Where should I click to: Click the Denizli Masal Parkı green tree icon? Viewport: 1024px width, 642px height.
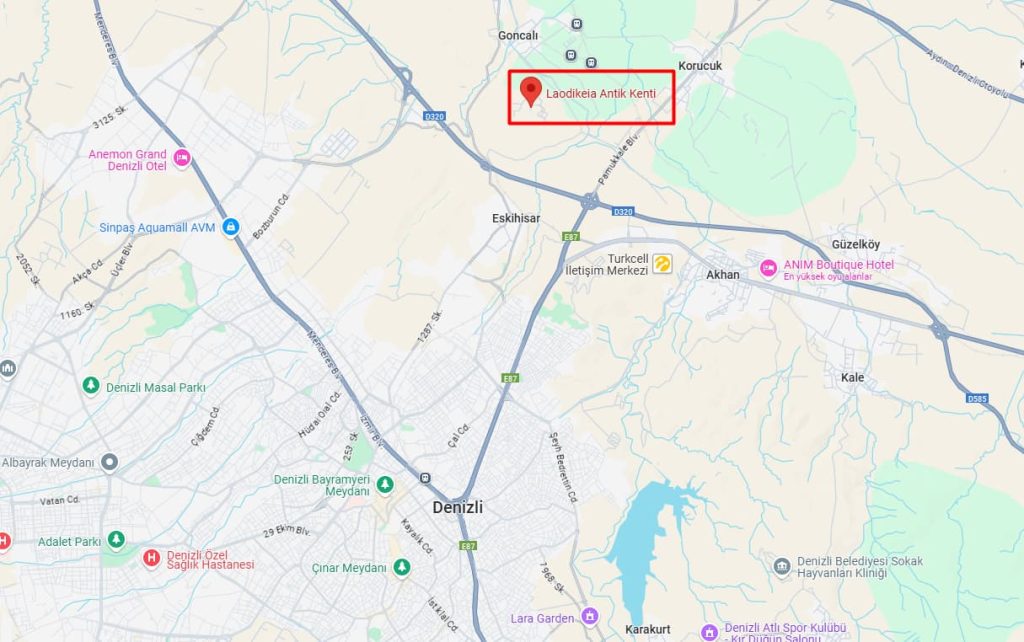91,386
